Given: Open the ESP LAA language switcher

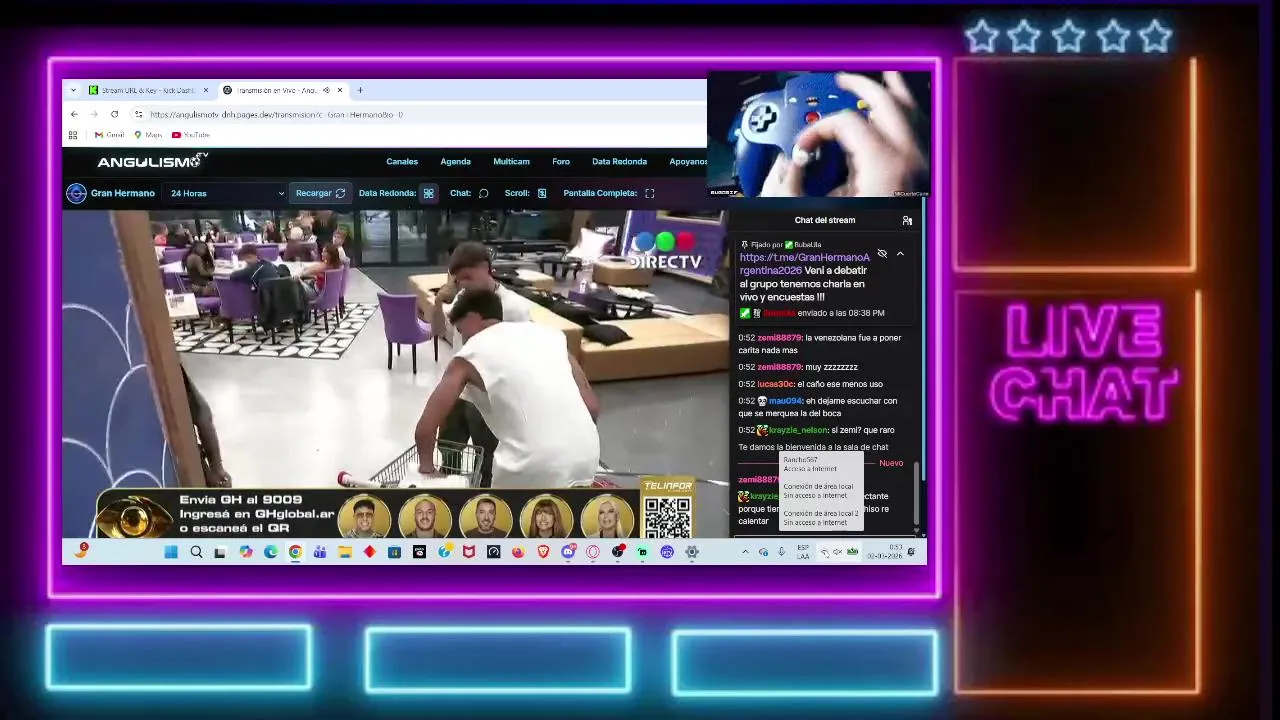Looking at the screenshot, I should click(803, 552).
